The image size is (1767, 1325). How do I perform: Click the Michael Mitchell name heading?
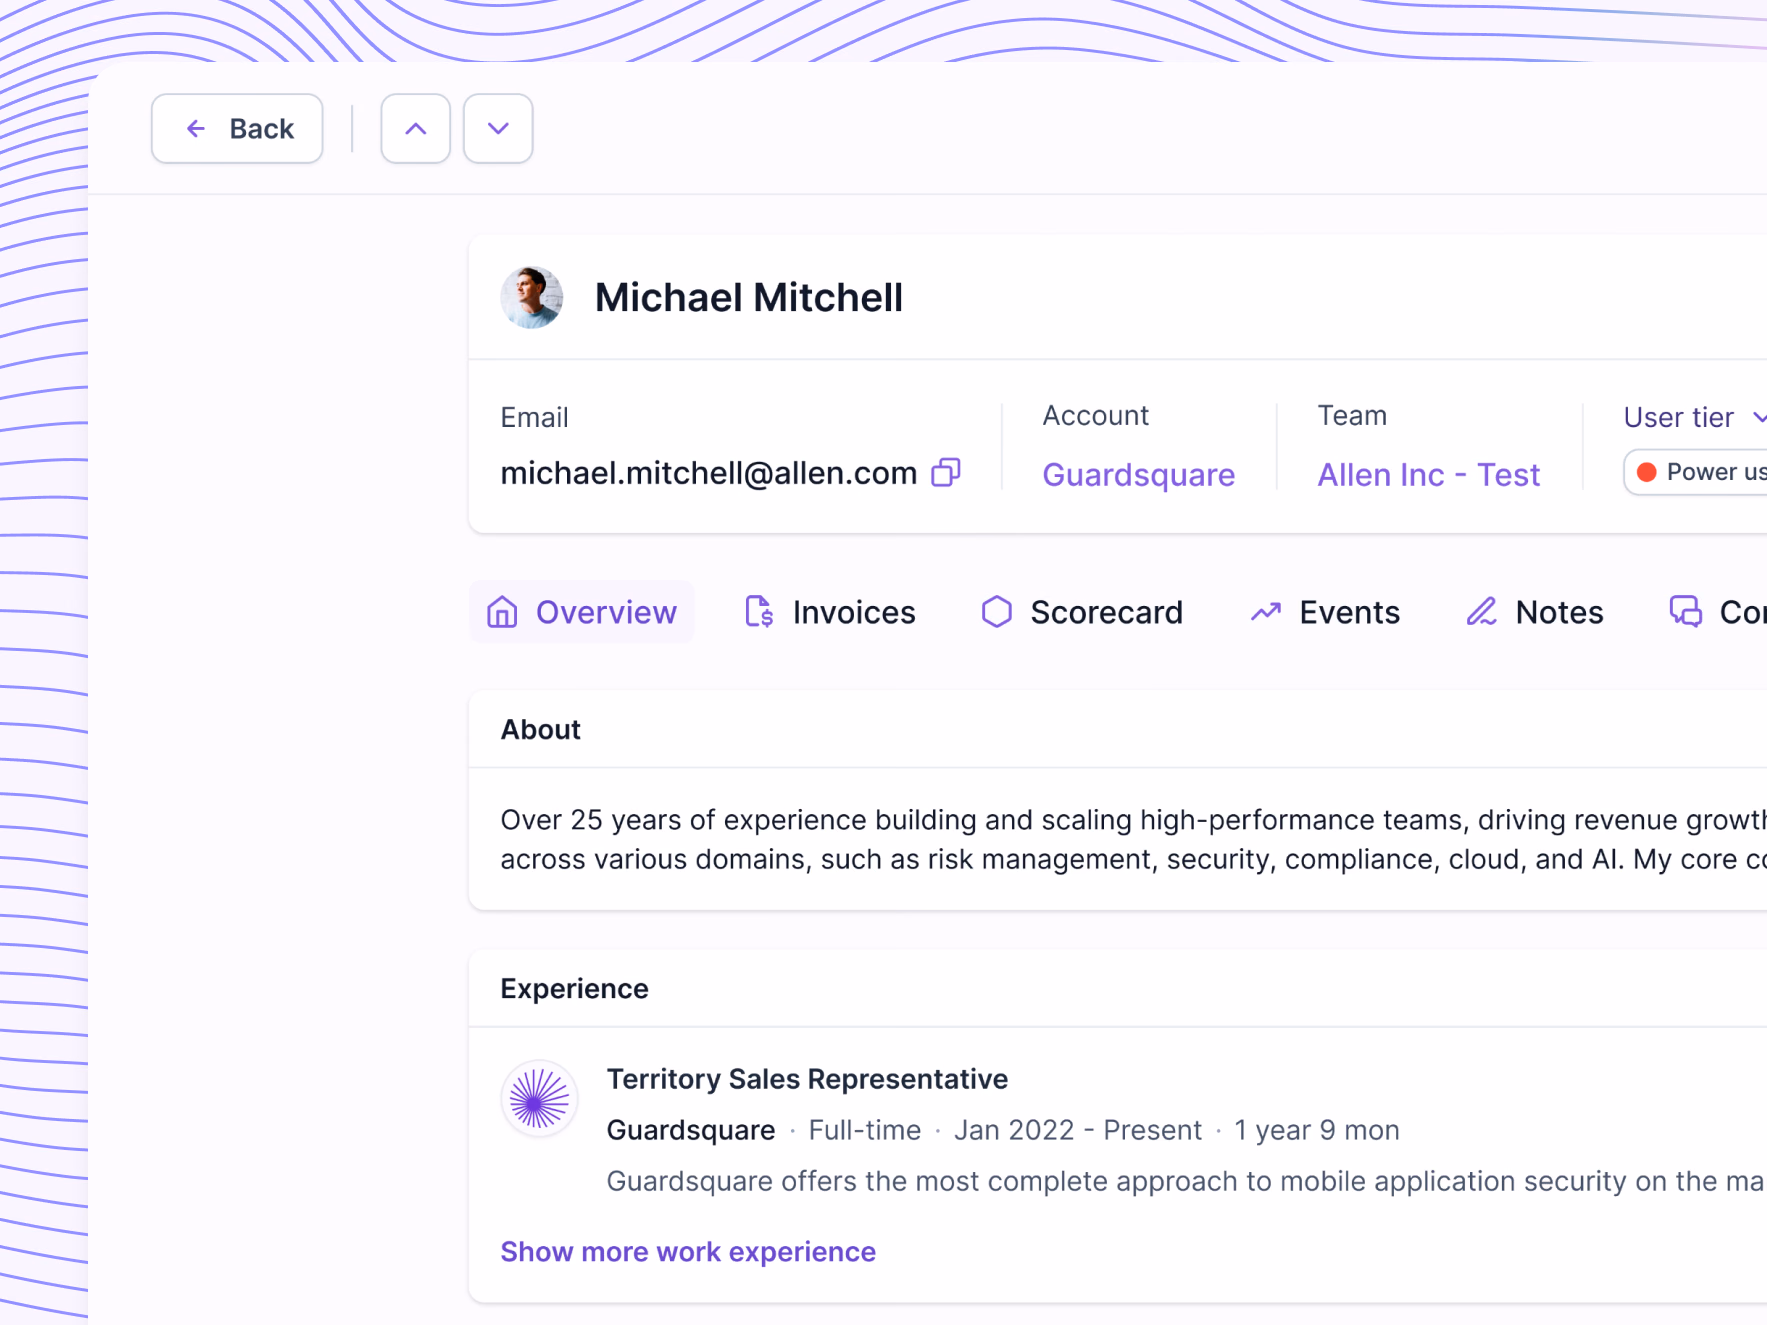click(749, 298)
